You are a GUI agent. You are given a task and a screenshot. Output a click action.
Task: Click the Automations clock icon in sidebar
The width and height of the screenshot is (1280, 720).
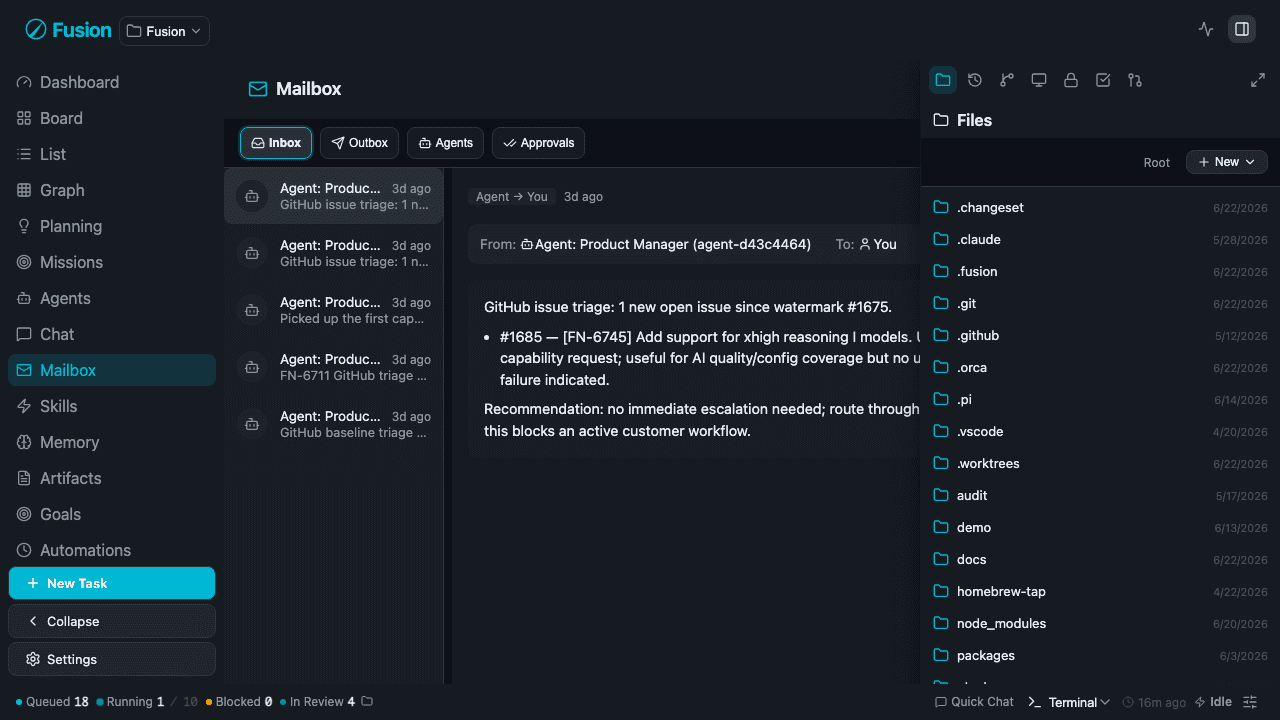(x=24, y=550)
